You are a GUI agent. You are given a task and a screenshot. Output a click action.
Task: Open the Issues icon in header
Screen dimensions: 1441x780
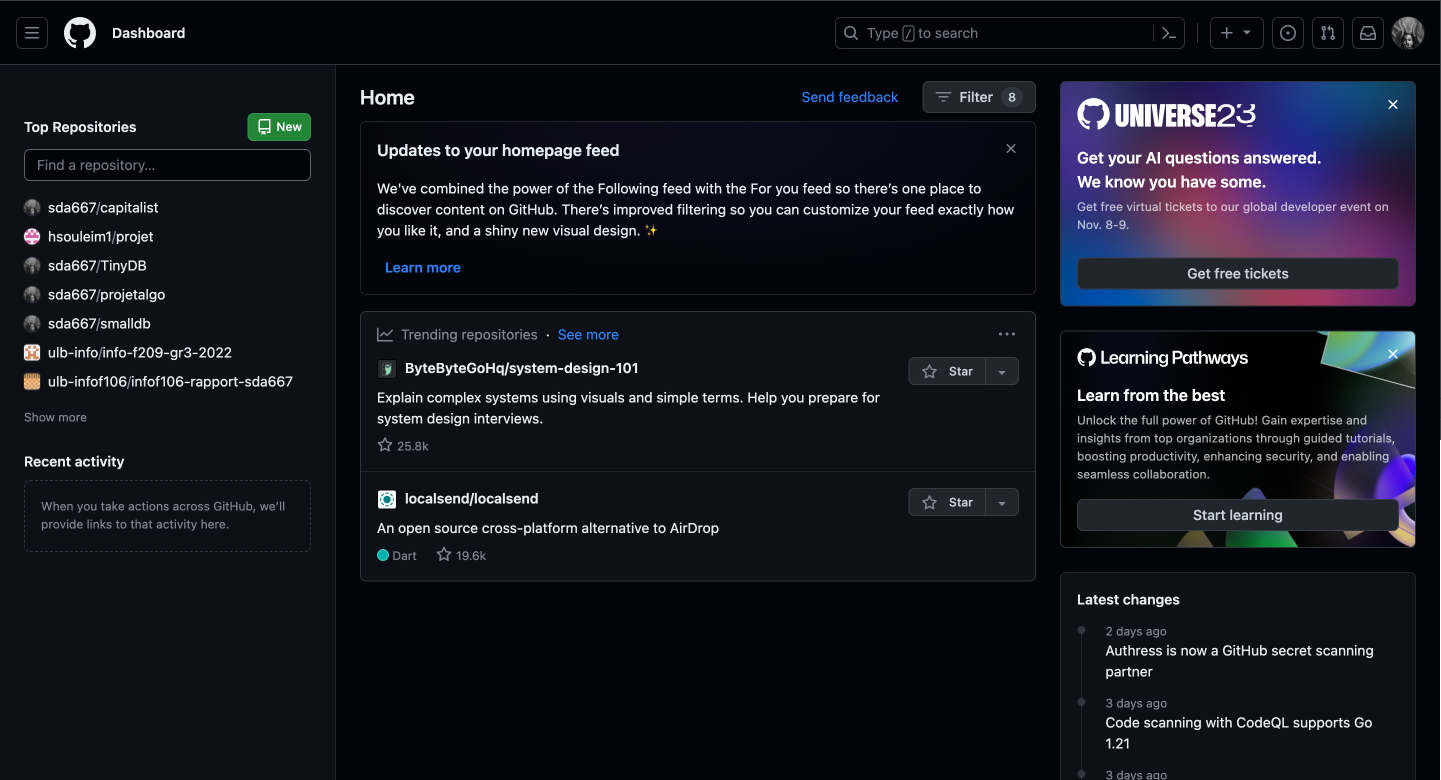click(x=1288, y=33)
